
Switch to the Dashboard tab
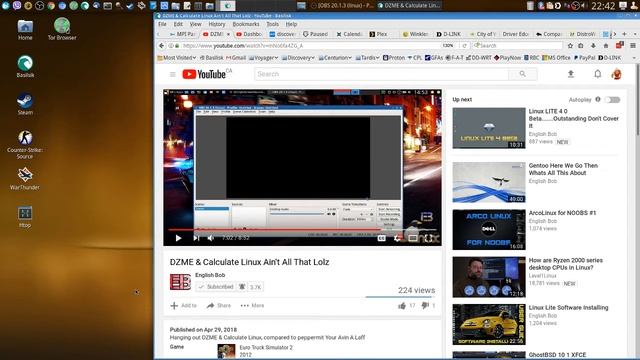click(x=249, y=34)
